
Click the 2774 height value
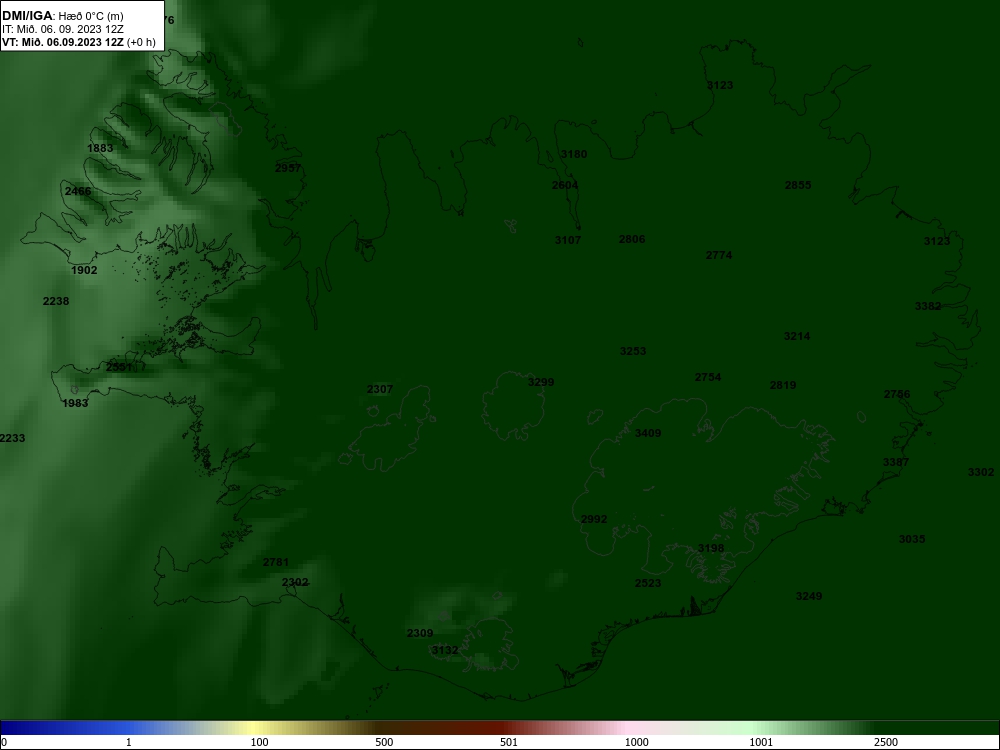click(x=719, y=255)
